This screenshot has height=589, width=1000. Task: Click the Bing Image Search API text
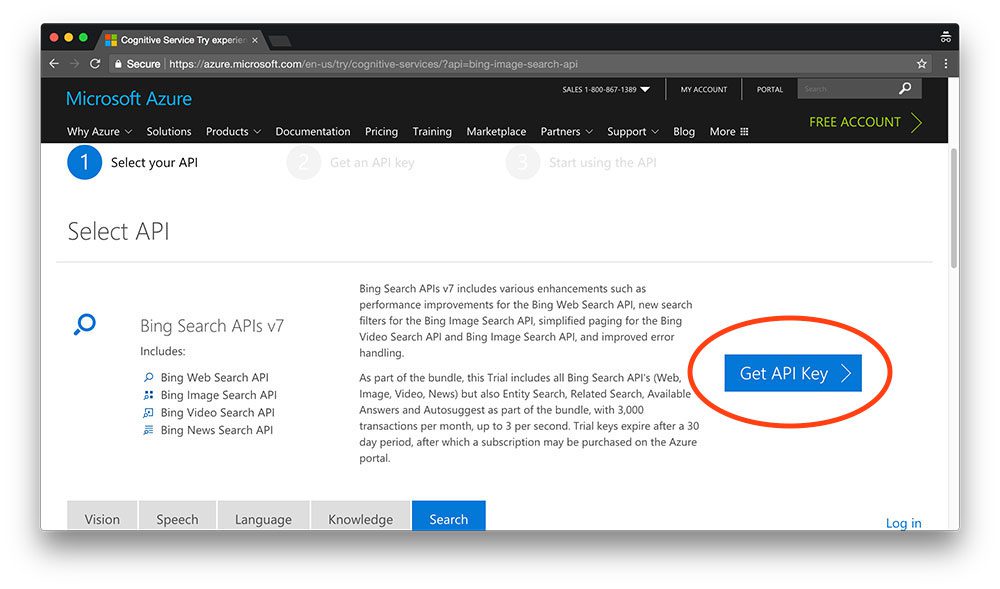[219, 395]
